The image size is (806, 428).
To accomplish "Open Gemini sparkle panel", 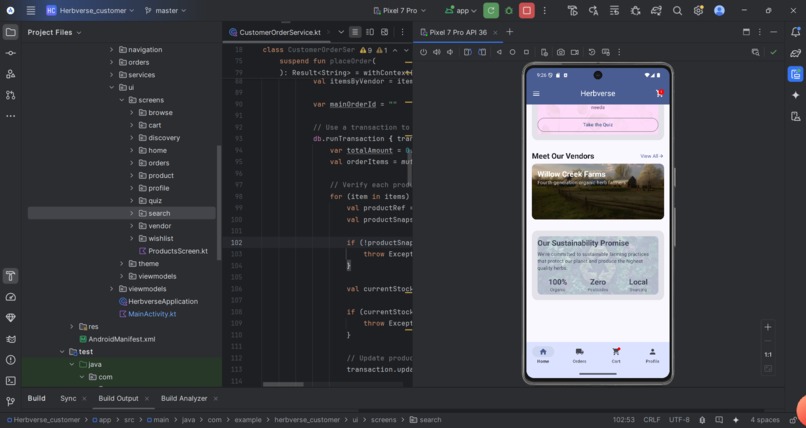I will (x=795, y=95).
